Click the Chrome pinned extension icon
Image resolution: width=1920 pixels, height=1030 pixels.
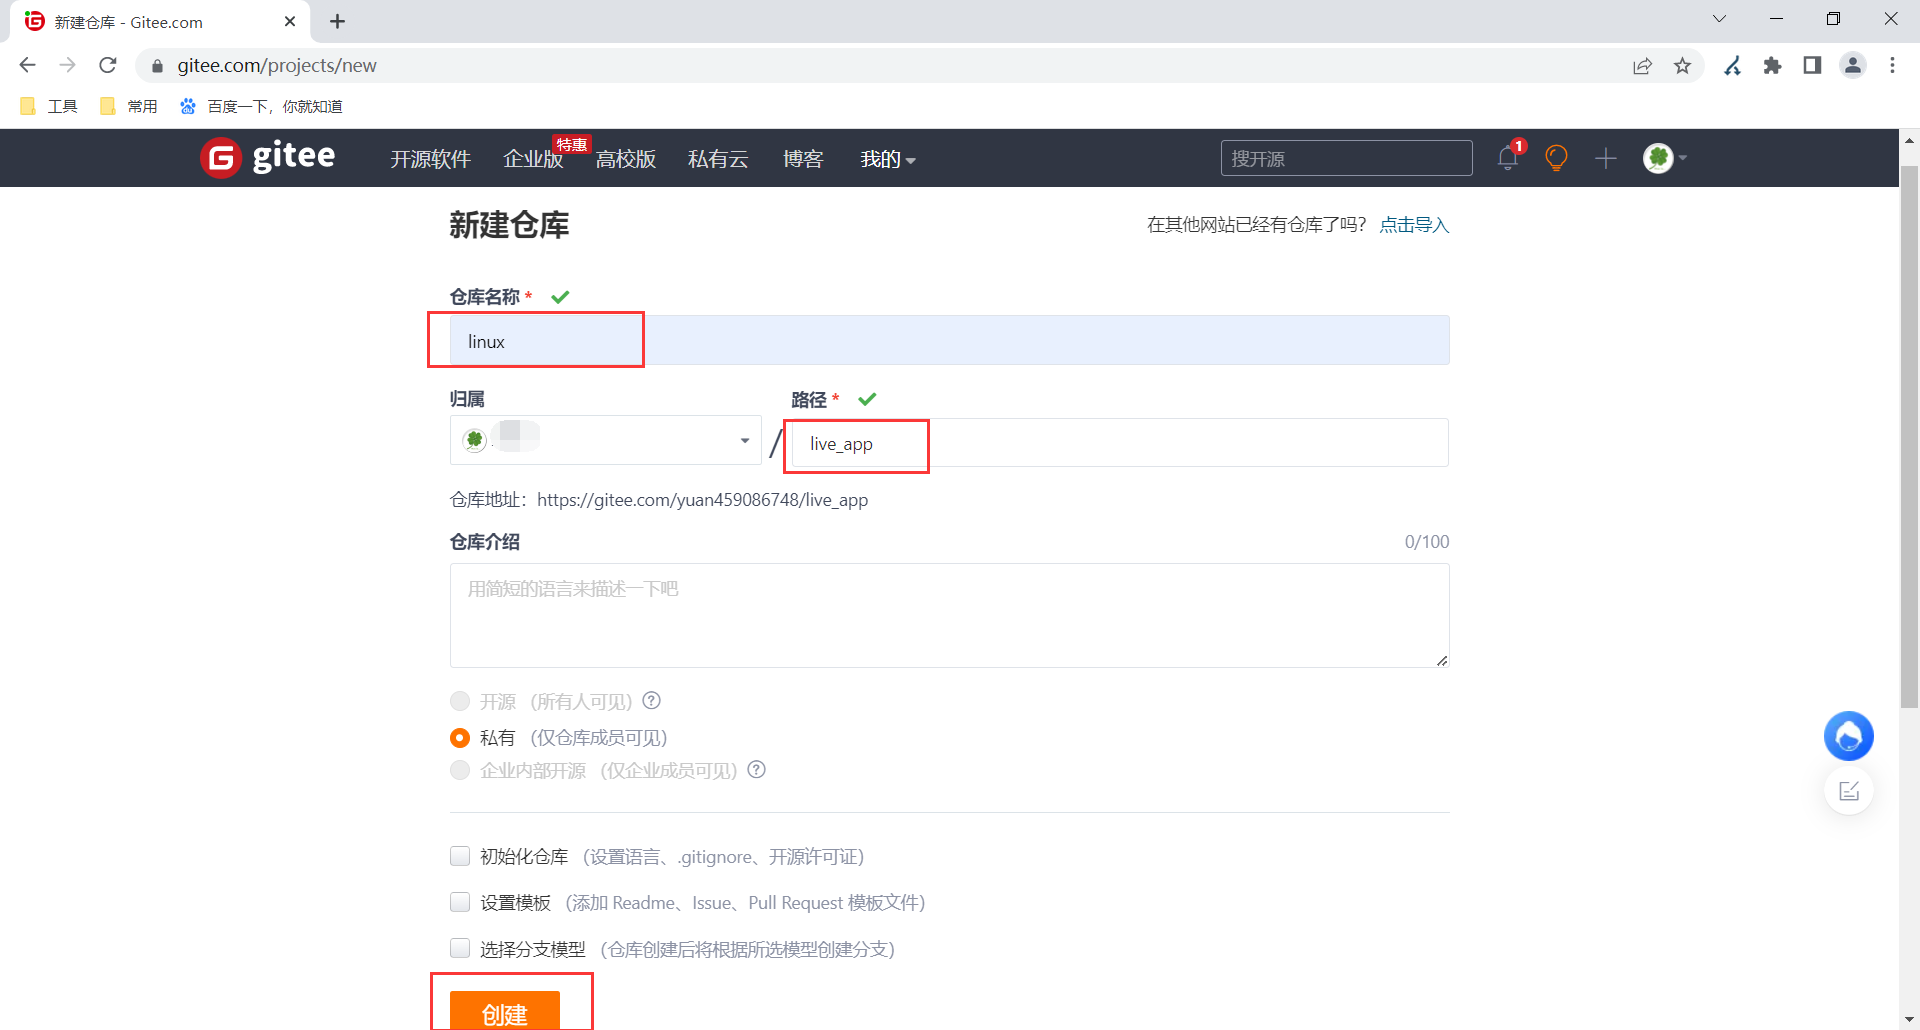[1733, 65]
